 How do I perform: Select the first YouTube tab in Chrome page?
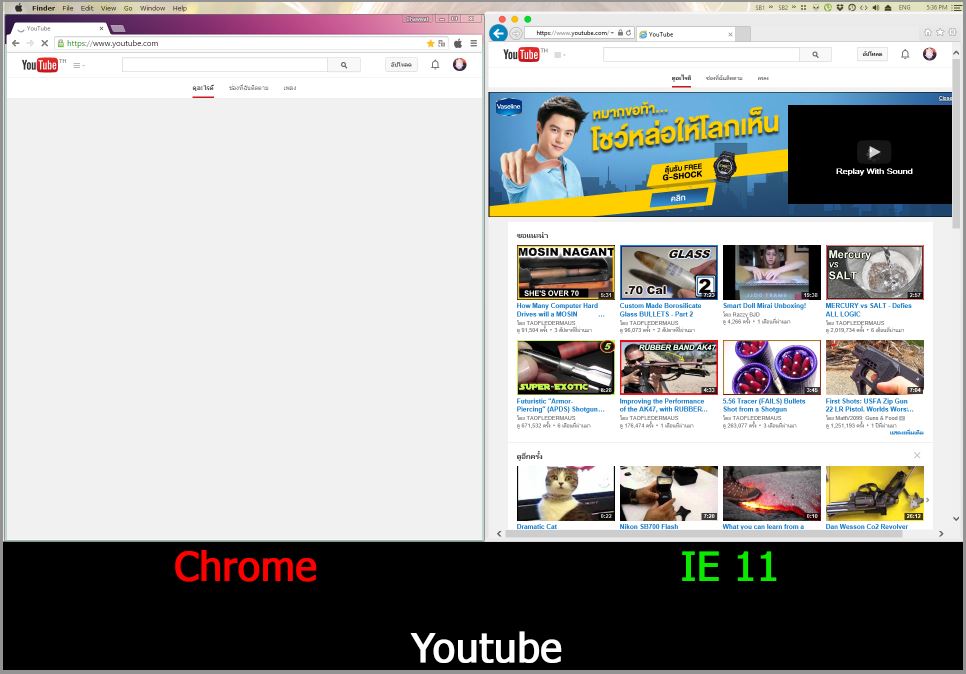tap(203, 88)
